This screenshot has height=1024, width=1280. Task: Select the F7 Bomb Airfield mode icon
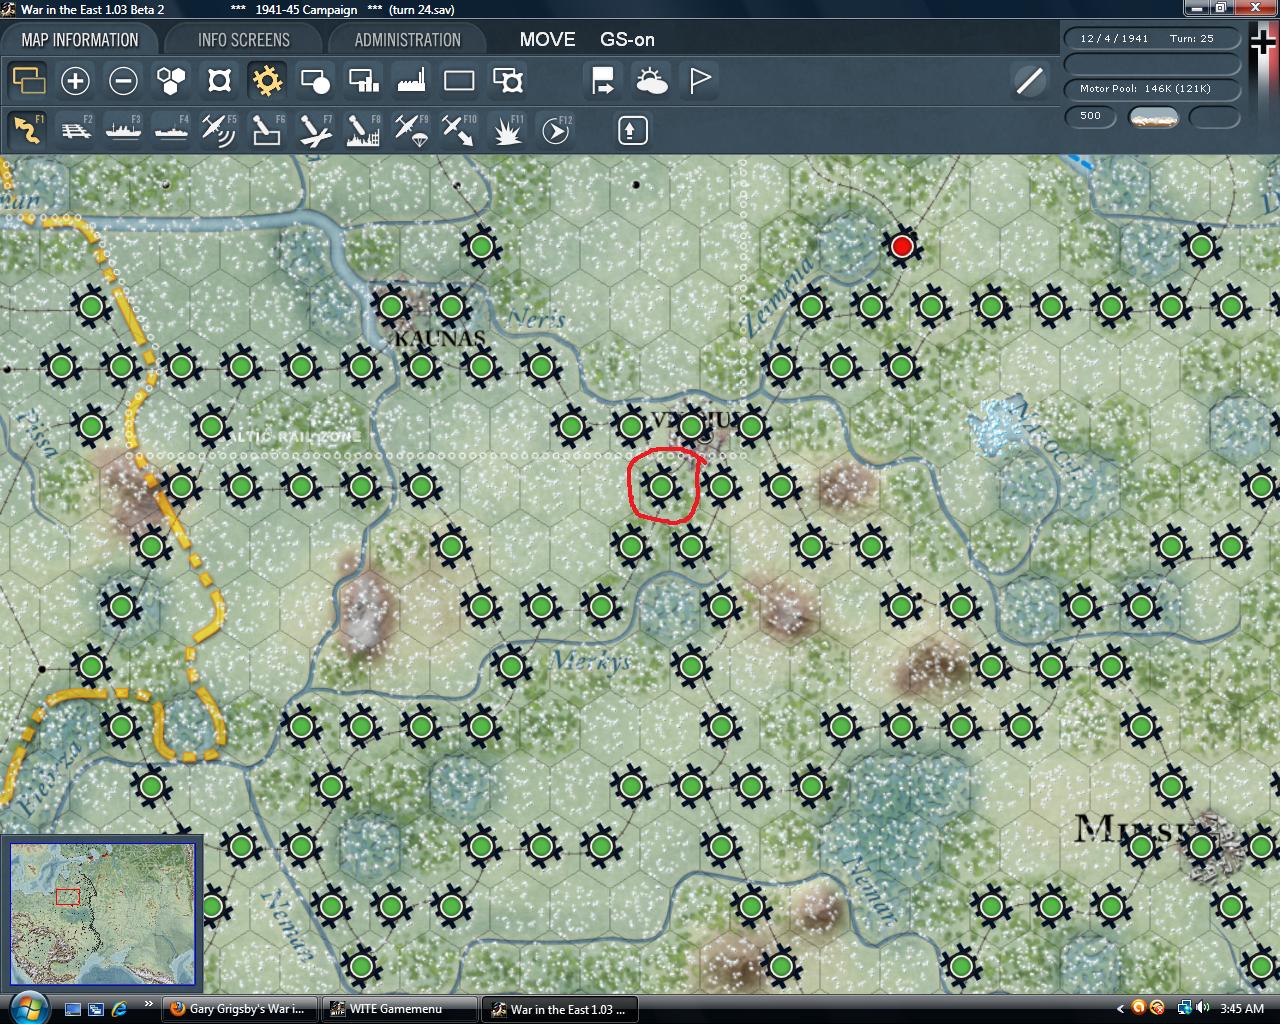315,130
